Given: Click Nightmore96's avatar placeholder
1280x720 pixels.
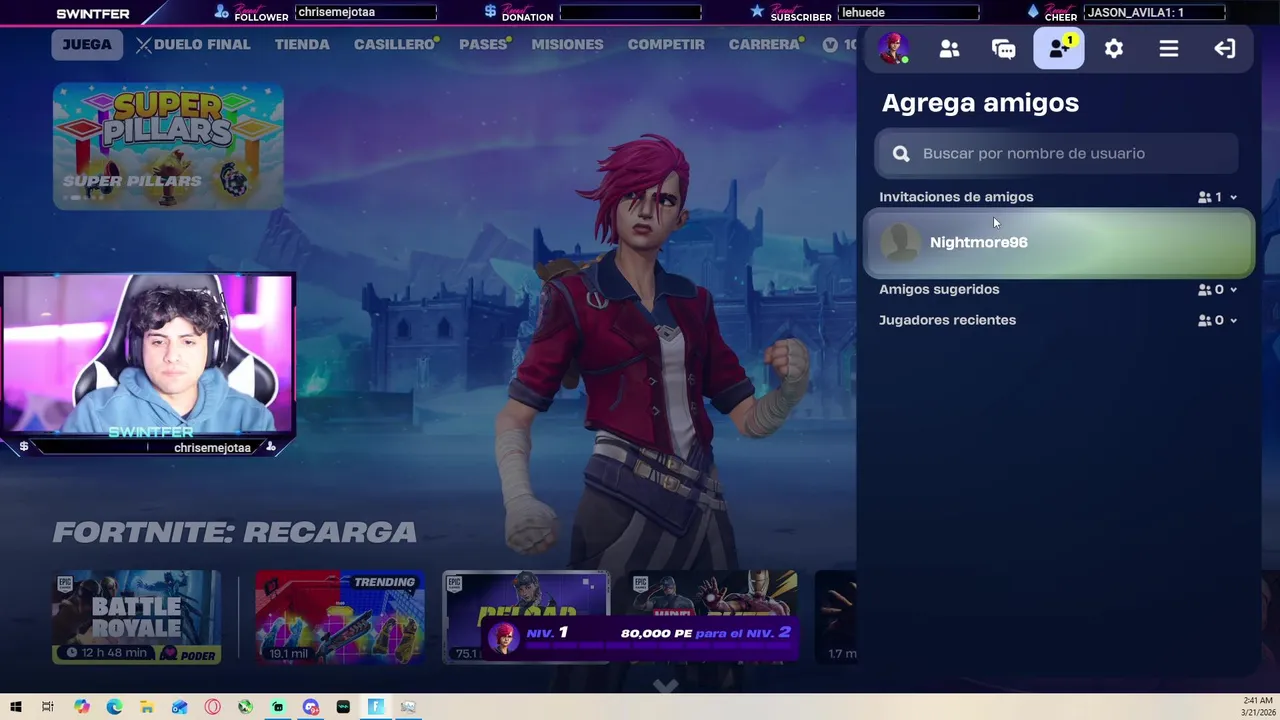Looking at the screenshot, I should 901,243.
